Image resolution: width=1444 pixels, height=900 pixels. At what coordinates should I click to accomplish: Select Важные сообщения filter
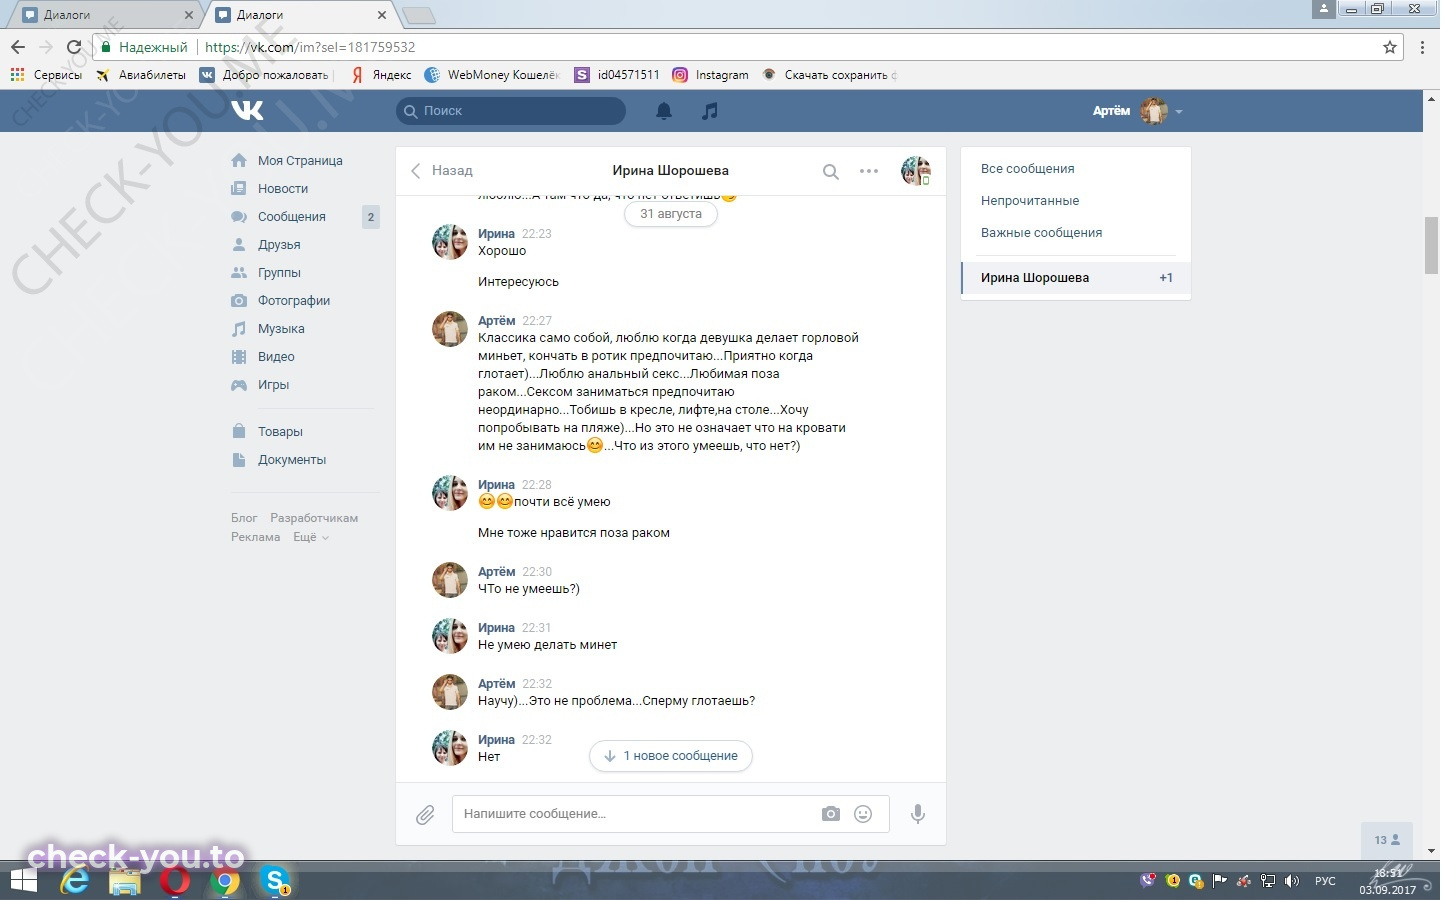1041,233
